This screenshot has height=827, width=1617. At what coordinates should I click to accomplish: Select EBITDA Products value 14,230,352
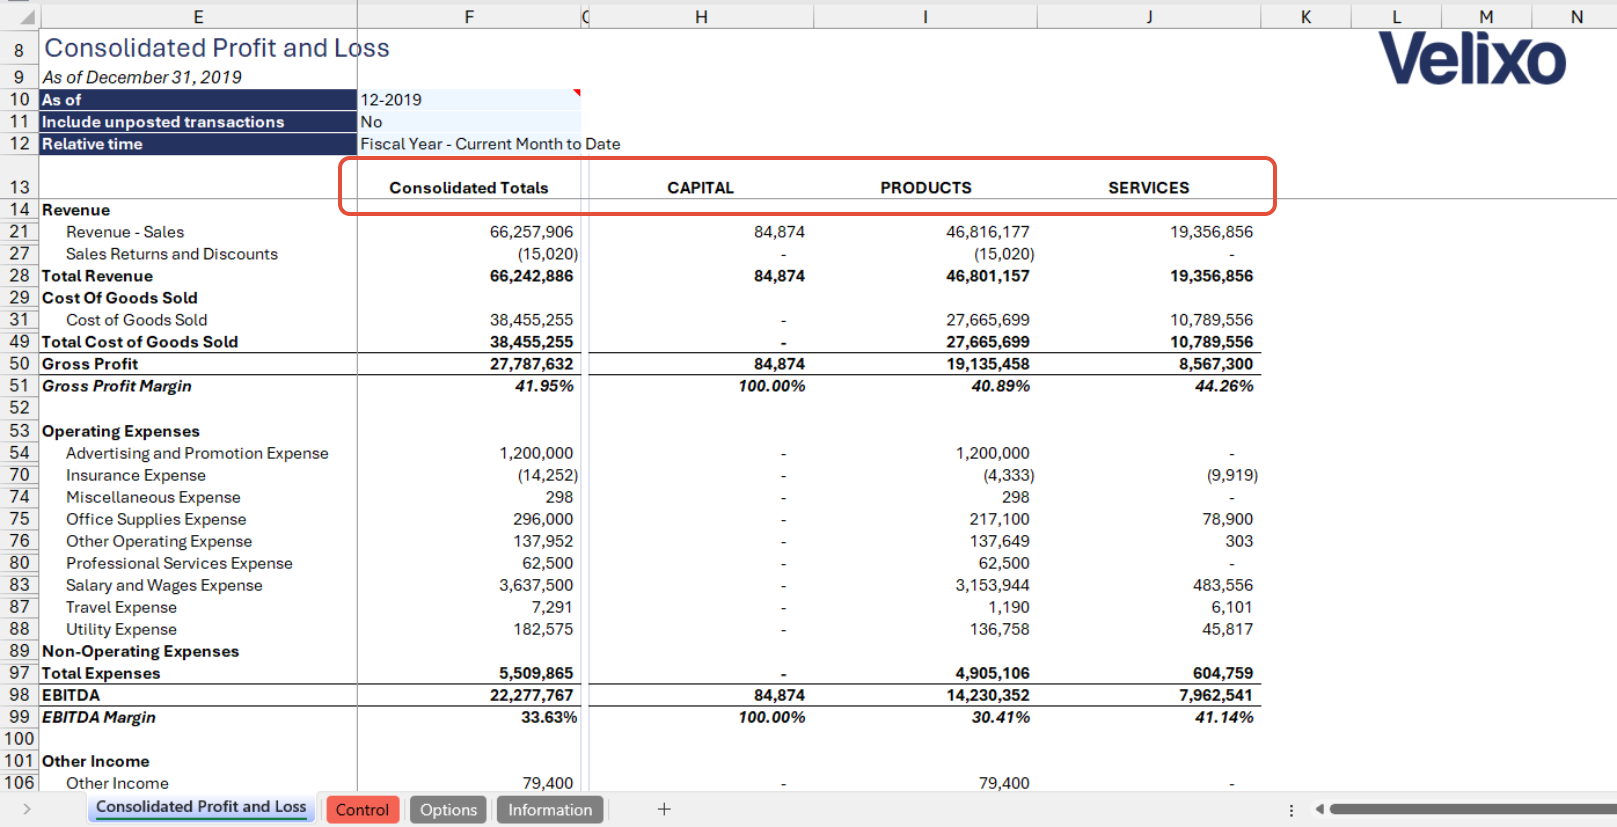pos(988,695)
